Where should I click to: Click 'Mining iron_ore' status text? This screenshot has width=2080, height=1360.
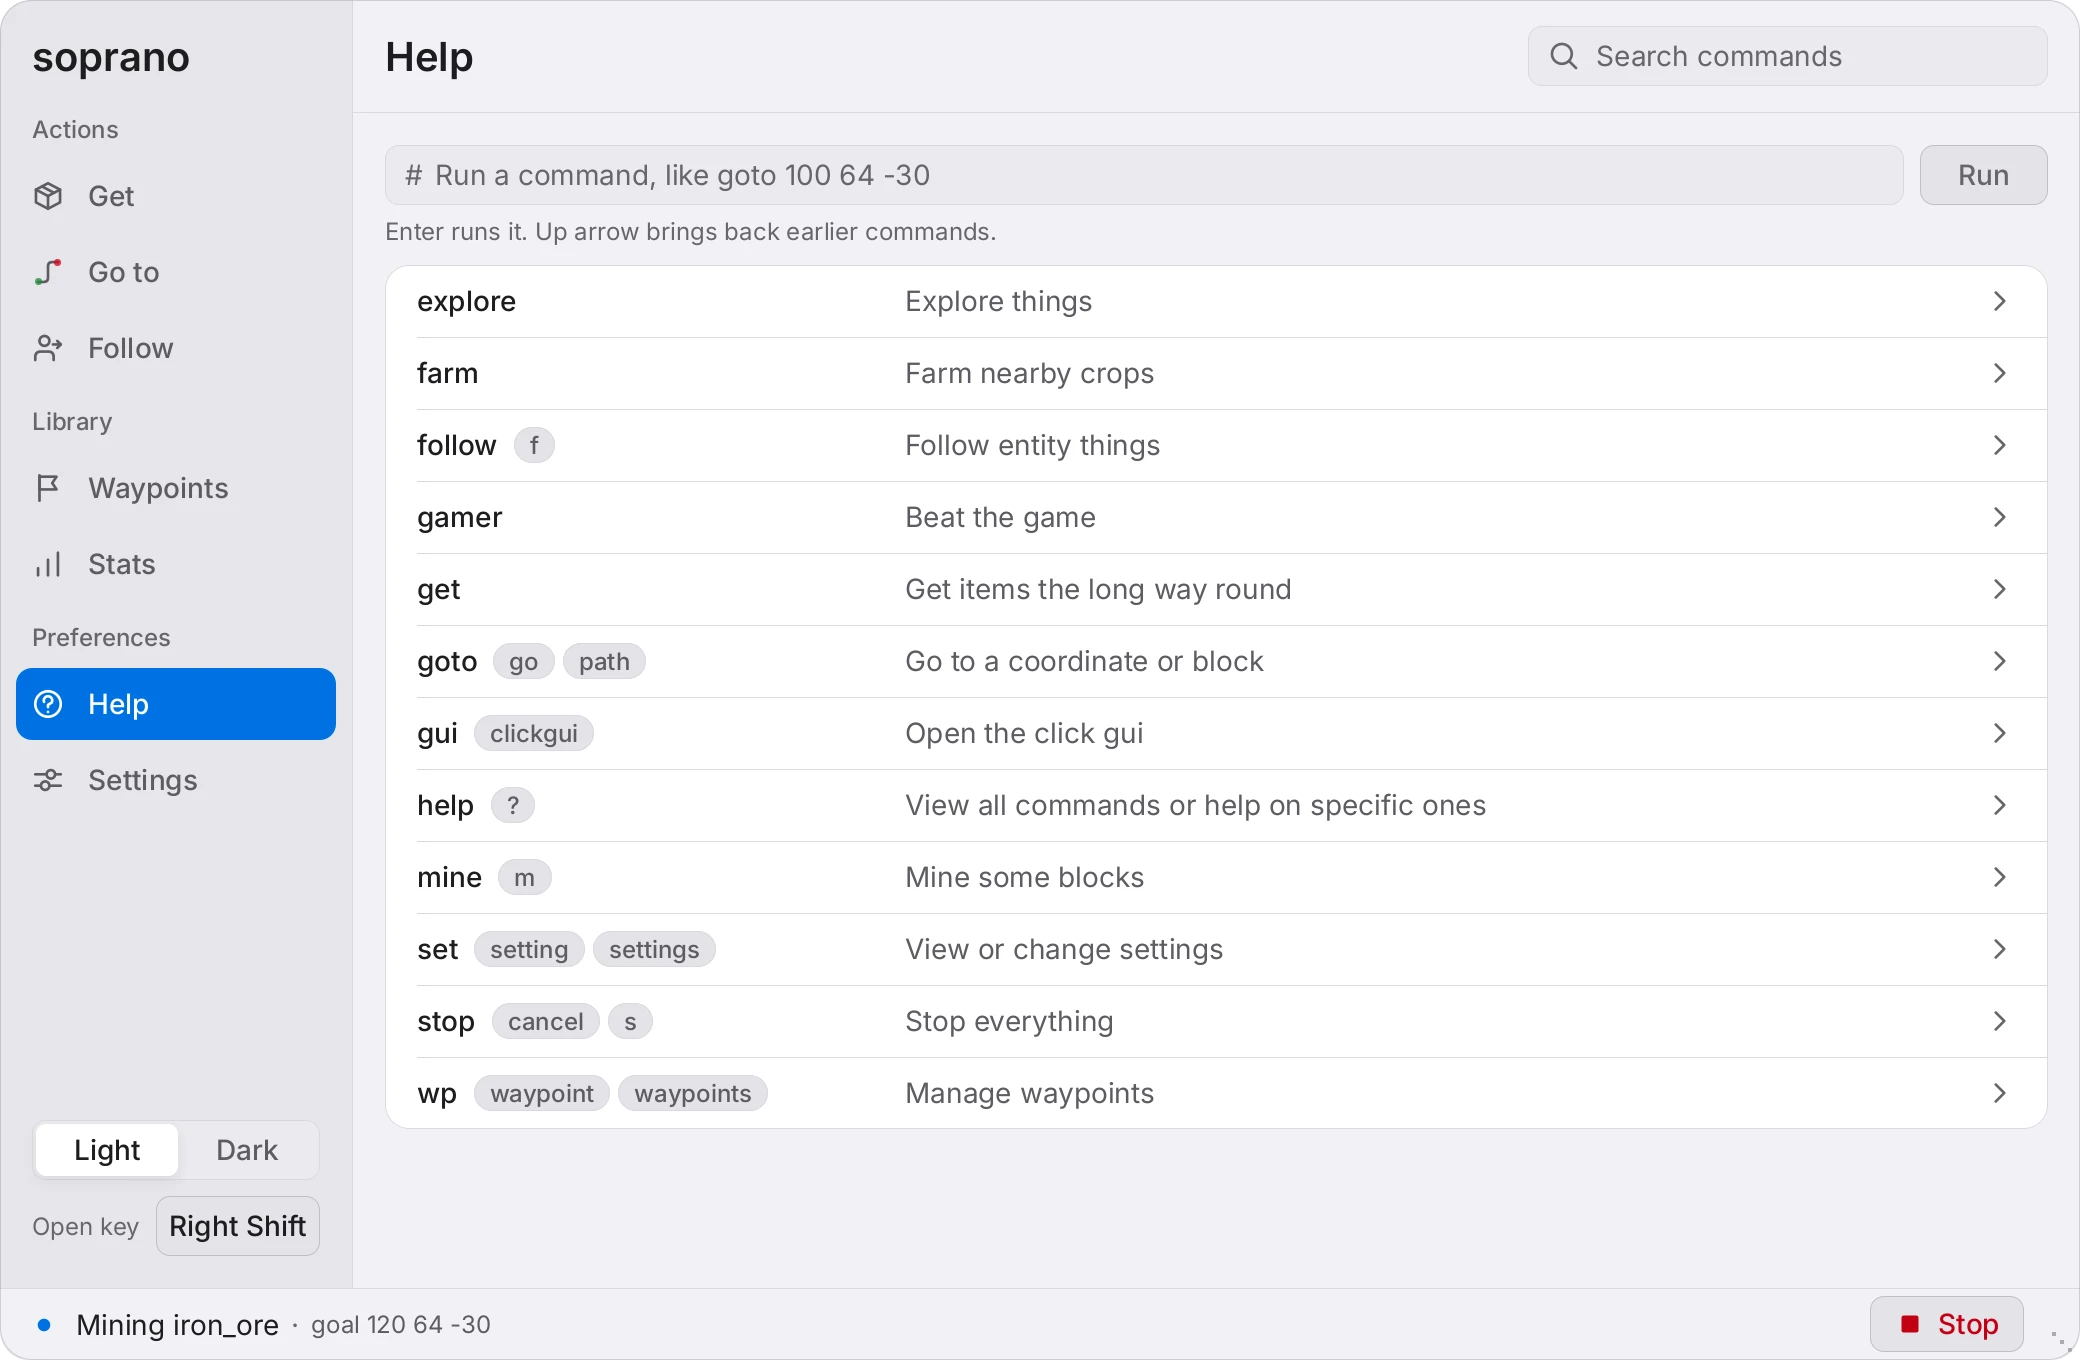click(x=177, y=1325)
